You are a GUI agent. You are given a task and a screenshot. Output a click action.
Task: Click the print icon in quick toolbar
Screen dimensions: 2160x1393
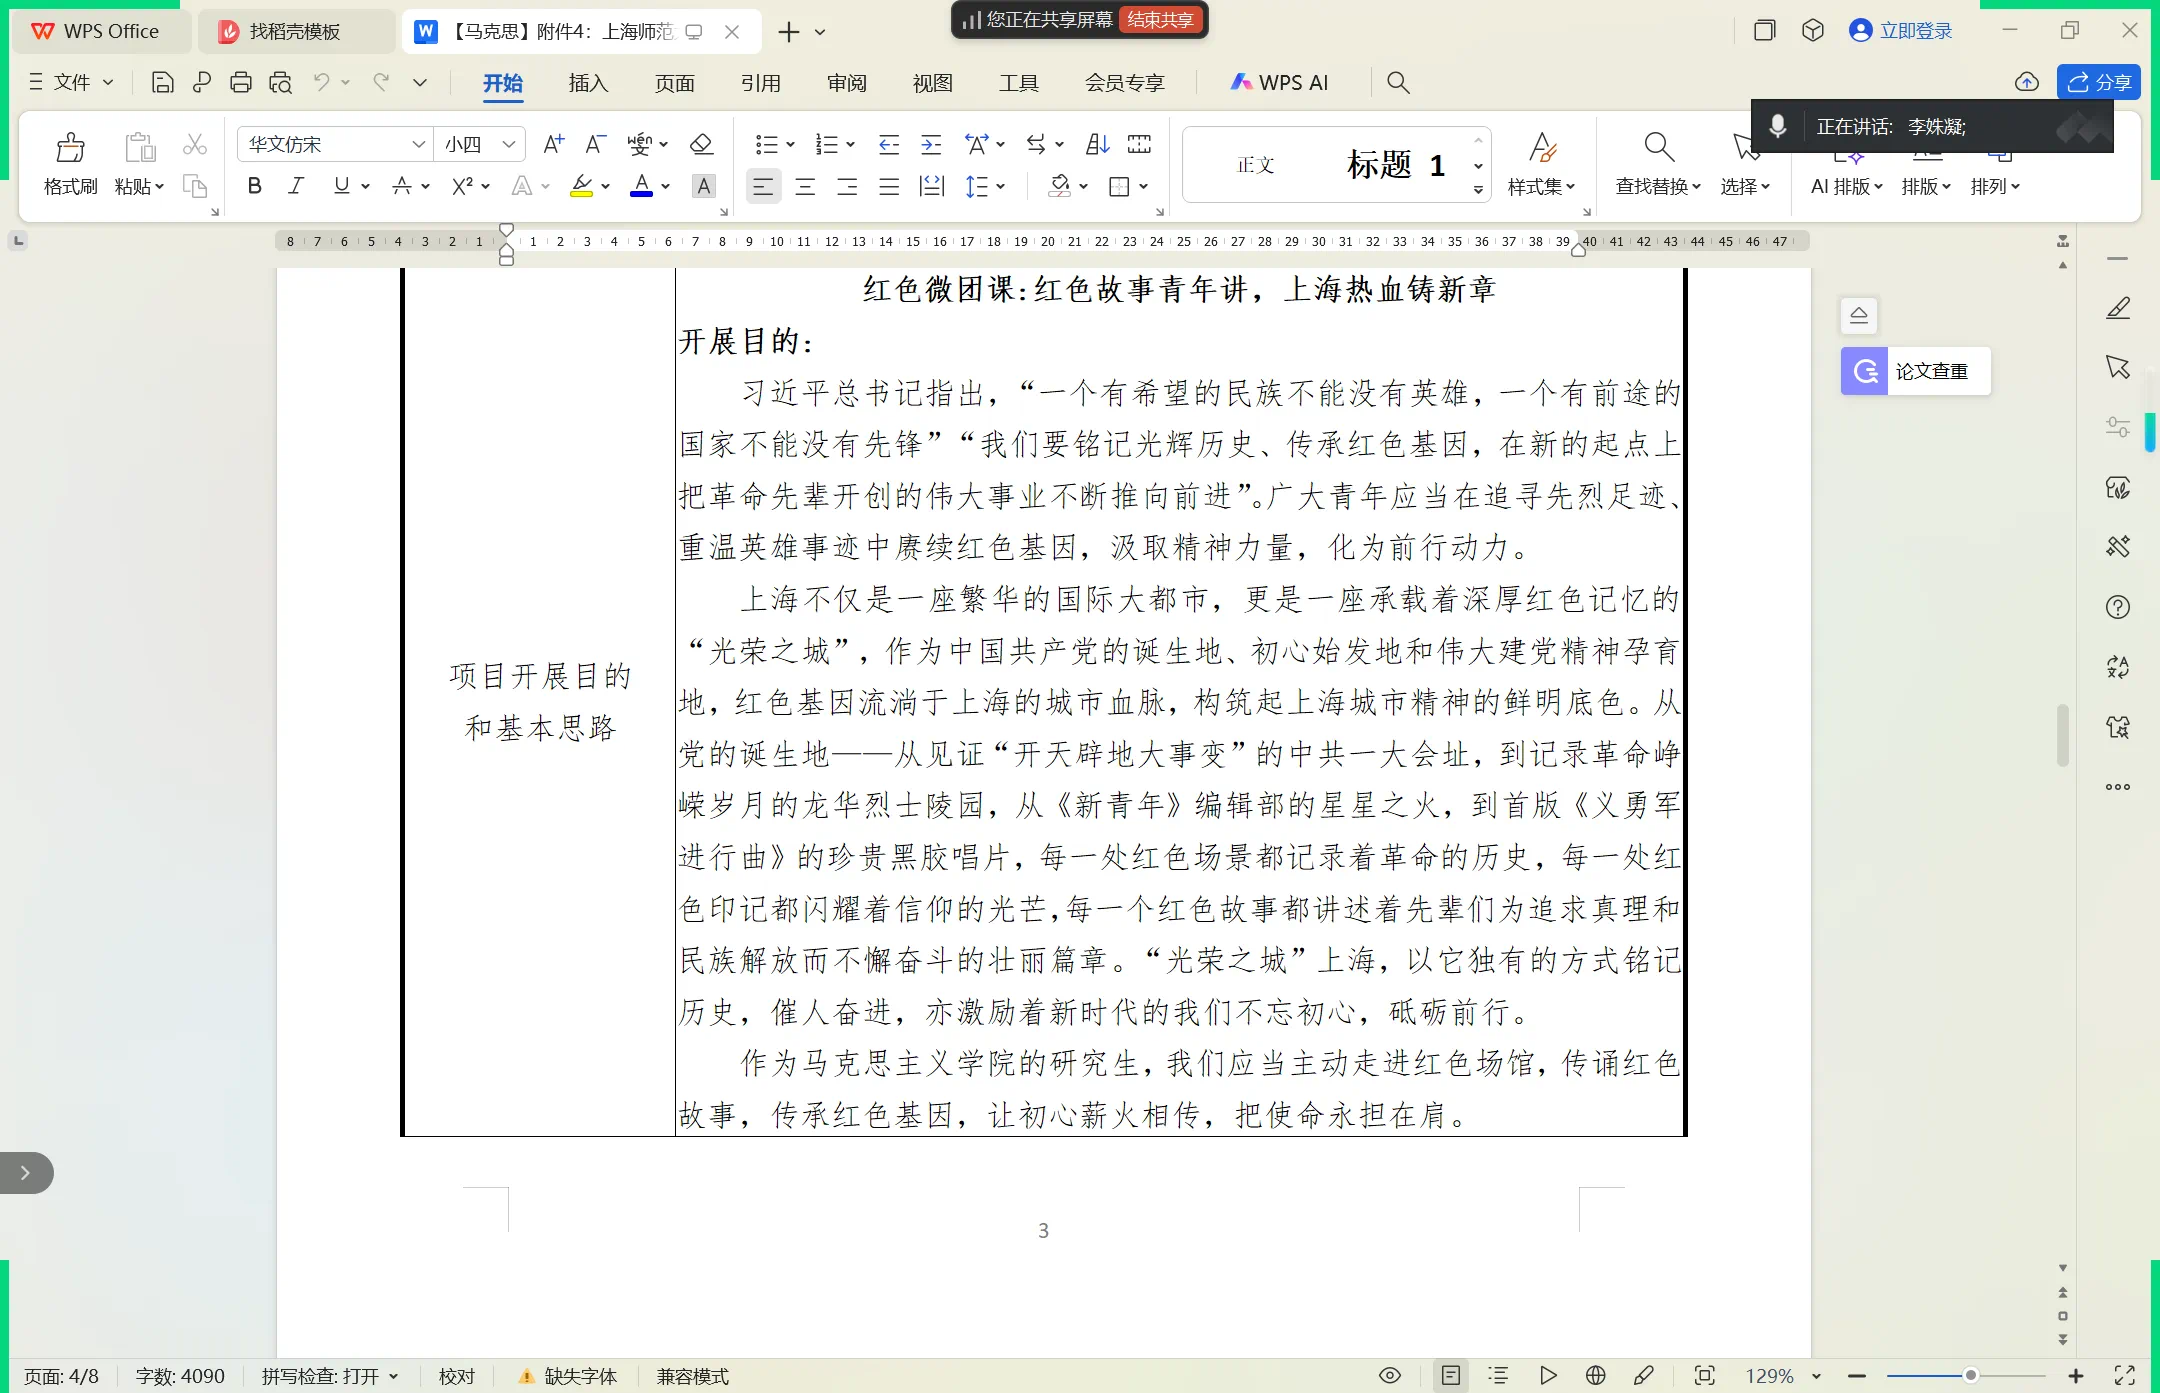tap(240, 83)
